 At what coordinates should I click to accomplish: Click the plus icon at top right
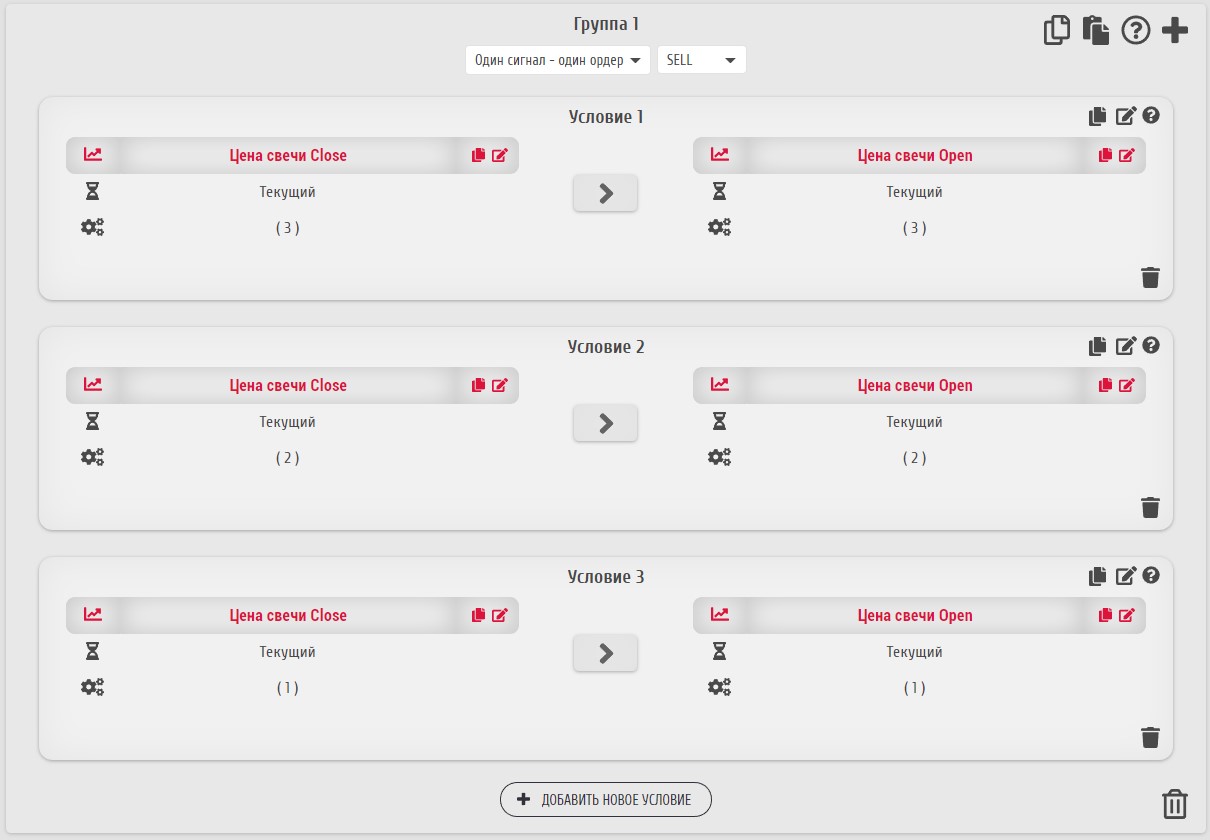click(x=1175, y=30)
